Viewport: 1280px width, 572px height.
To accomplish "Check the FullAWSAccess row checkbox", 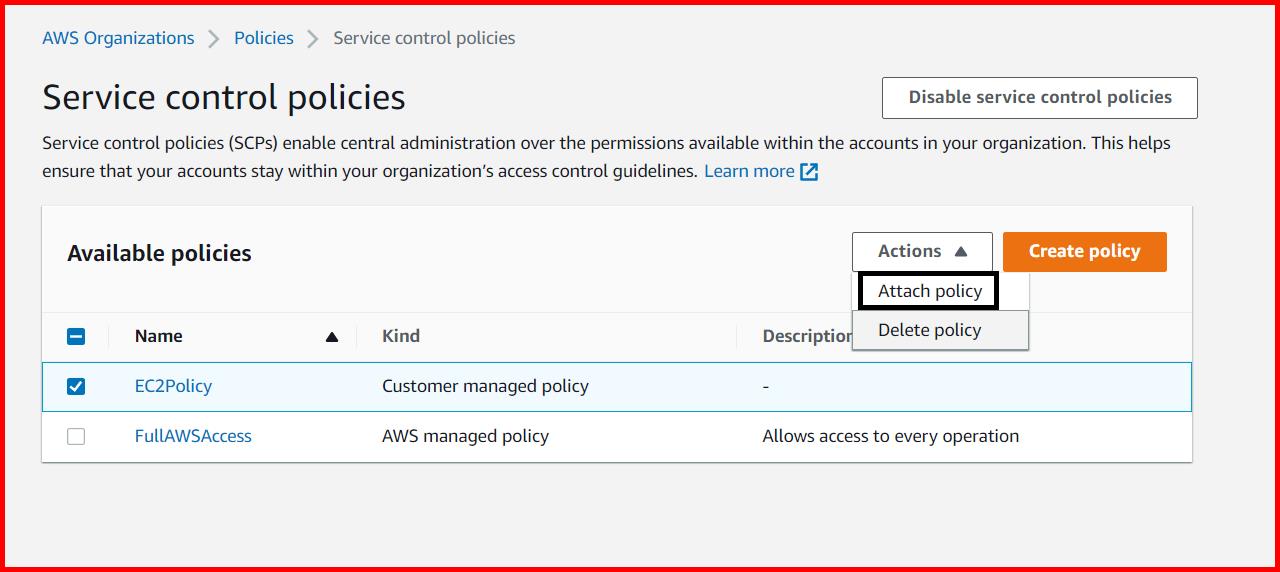I will (x=76, y=436).
